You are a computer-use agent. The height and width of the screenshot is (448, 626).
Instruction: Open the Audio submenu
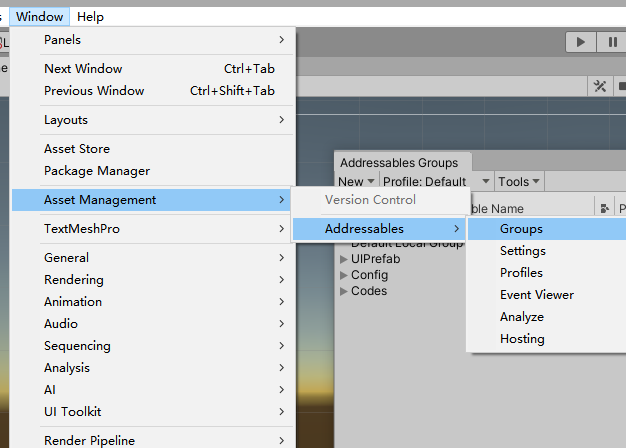click(153, 324)
